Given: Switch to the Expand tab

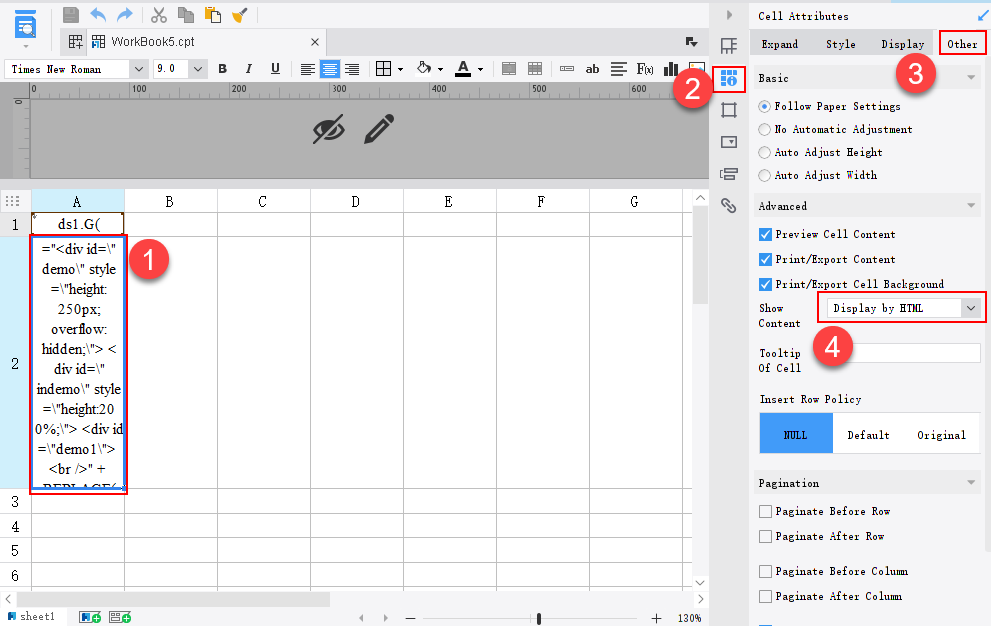Looking at the screenshot, I should (780, 44).
